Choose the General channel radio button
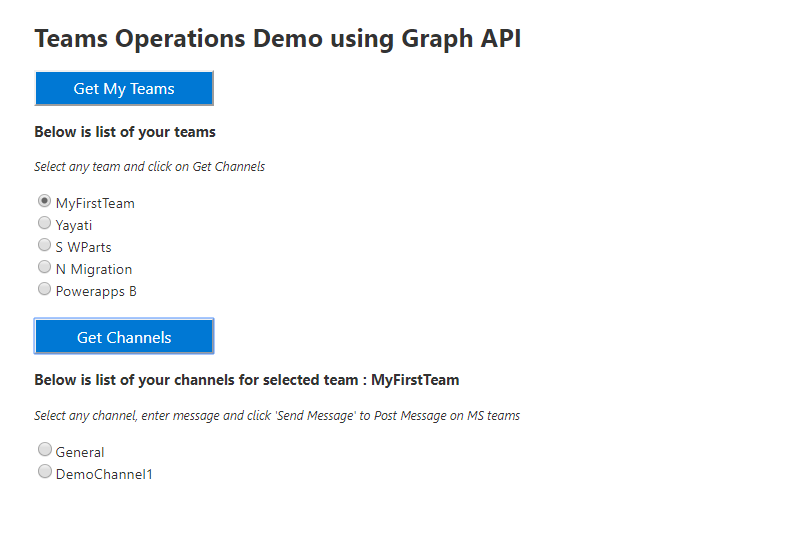789x548 pixels. pos(45,450)
